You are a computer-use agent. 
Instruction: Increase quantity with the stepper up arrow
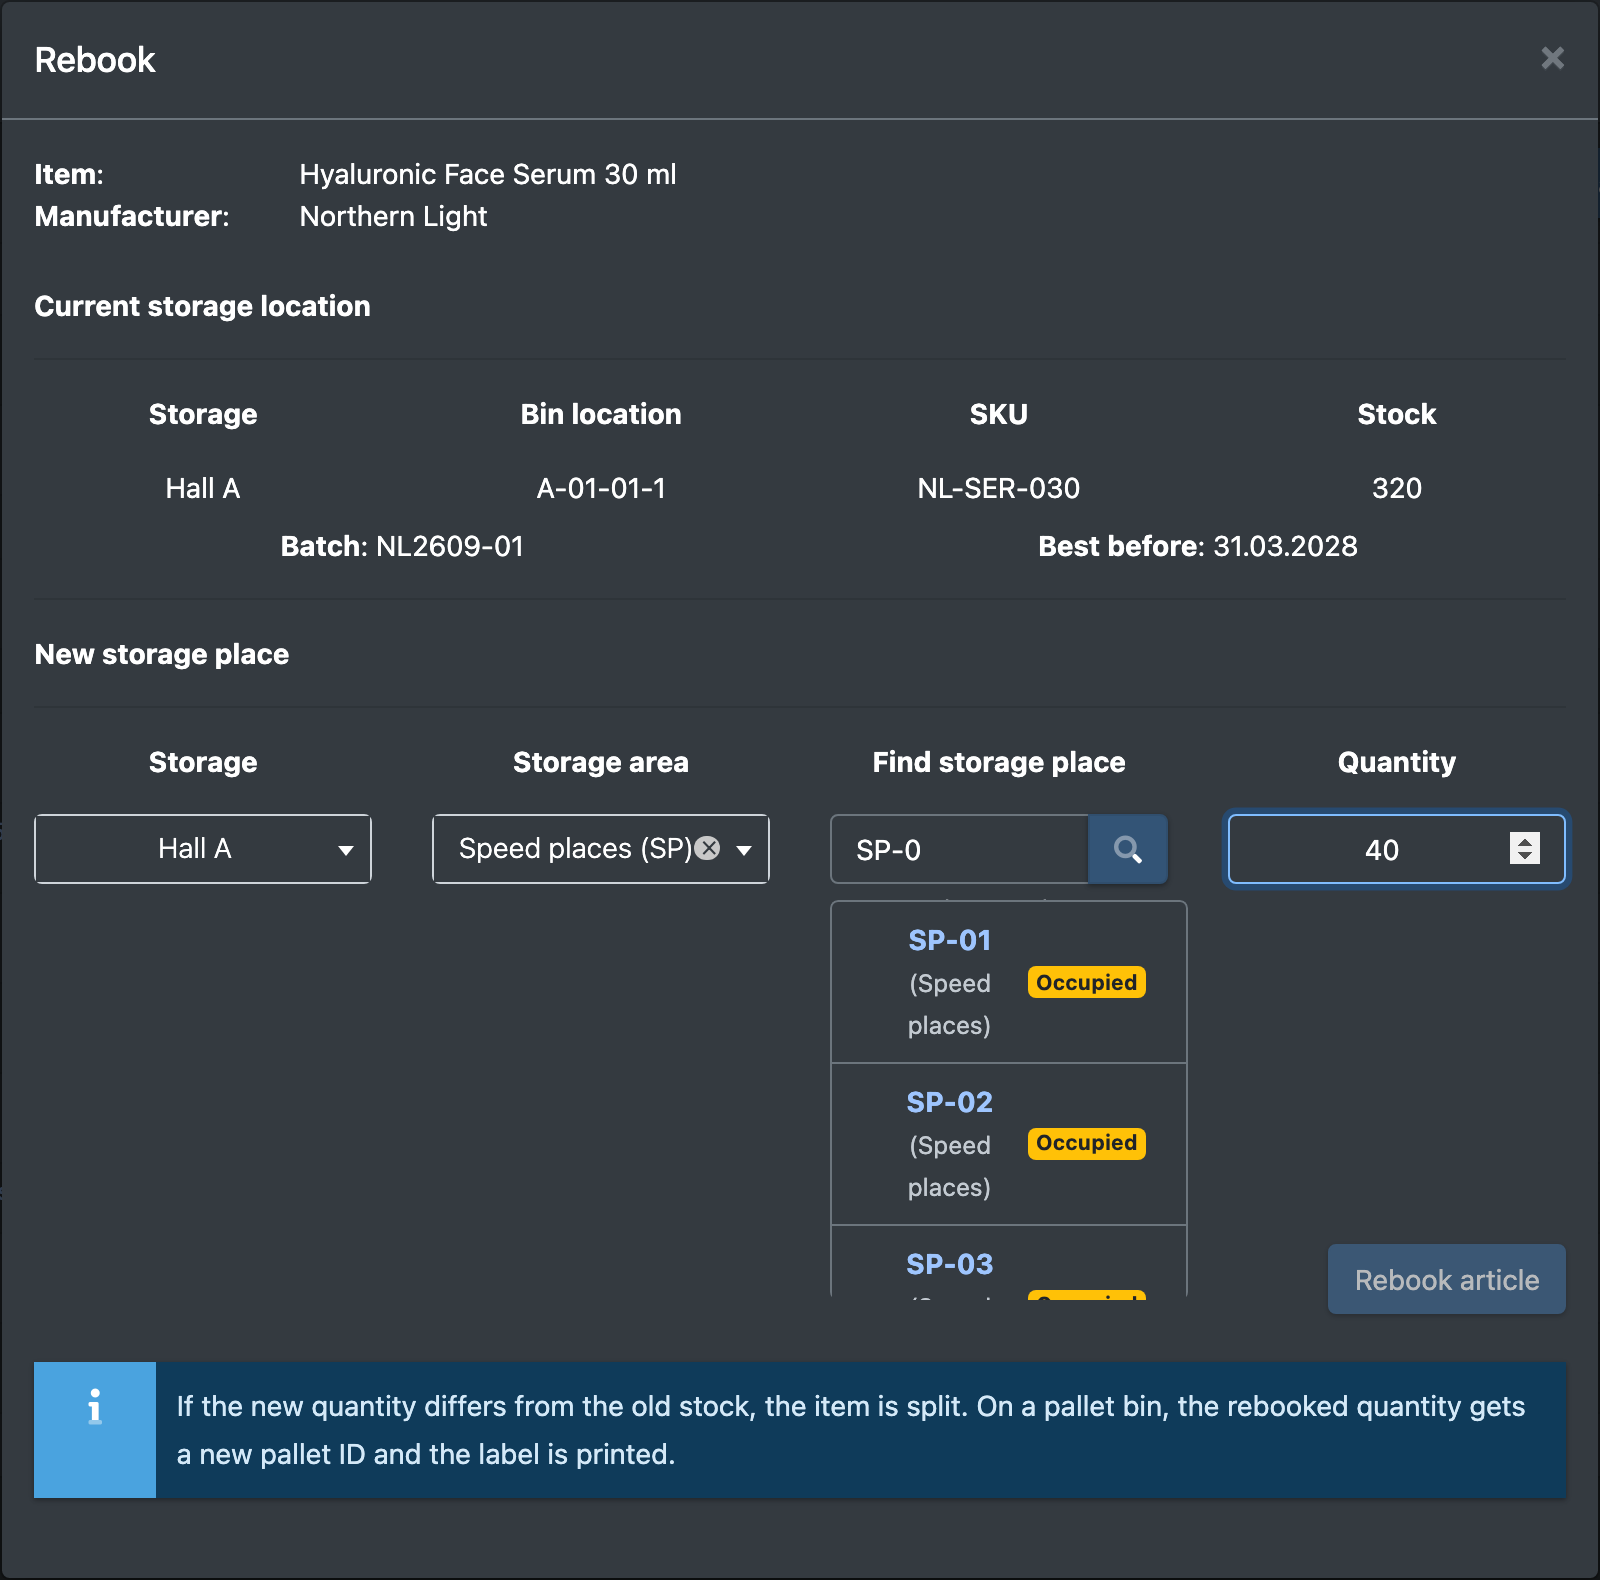[1524, 841]
